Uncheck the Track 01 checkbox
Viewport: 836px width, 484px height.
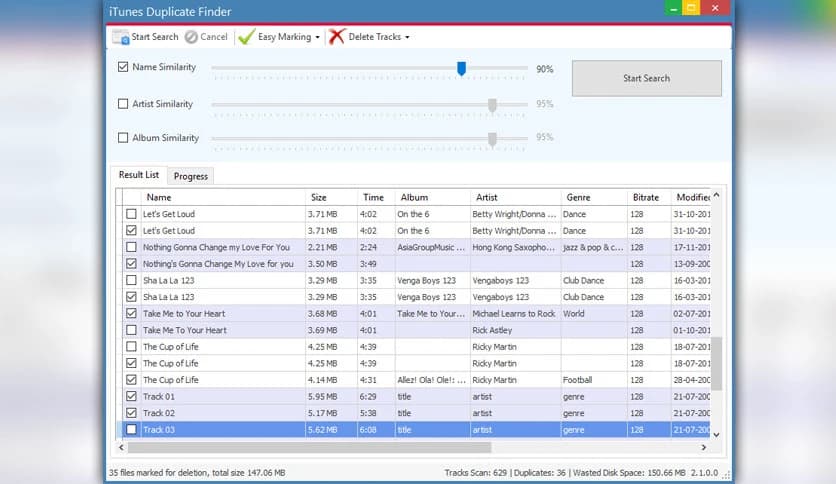tap(131, 397)
